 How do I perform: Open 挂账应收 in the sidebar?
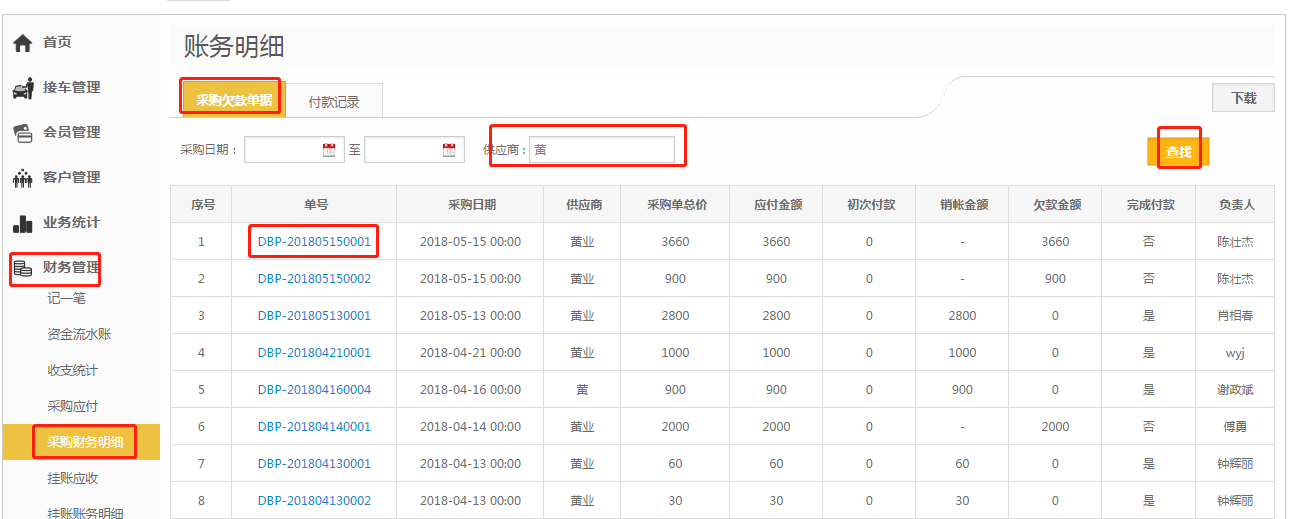[73, 478]
